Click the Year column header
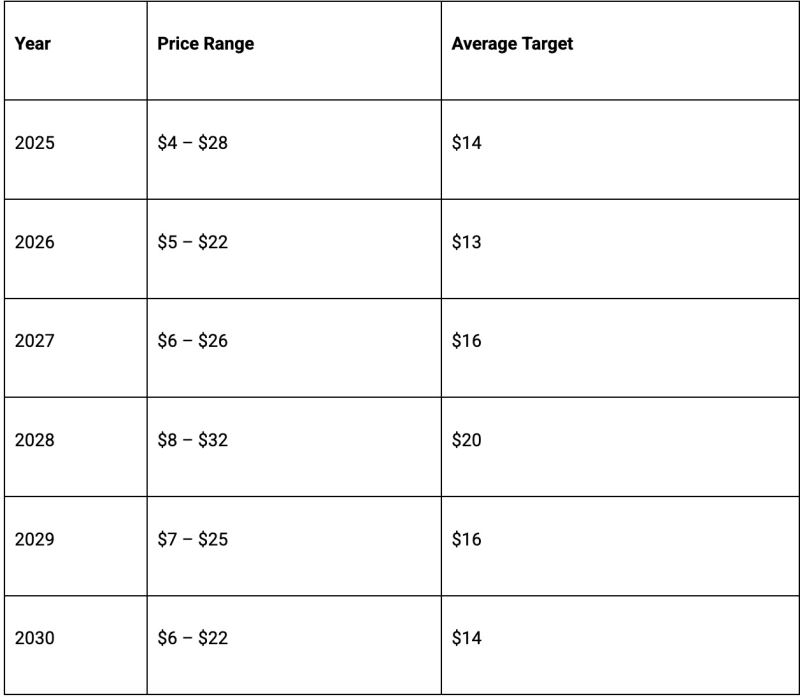800x697 pixels. coord(33,44)
